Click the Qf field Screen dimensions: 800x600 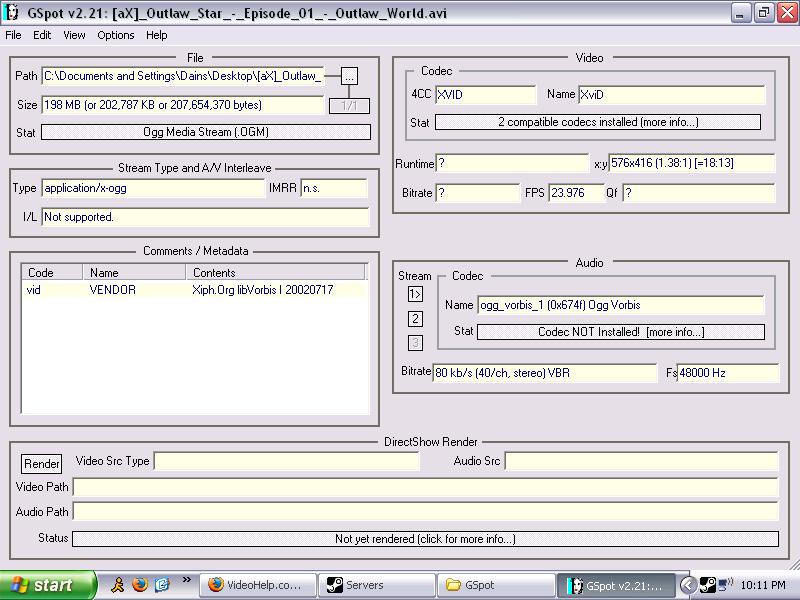(x=699, y=193)
